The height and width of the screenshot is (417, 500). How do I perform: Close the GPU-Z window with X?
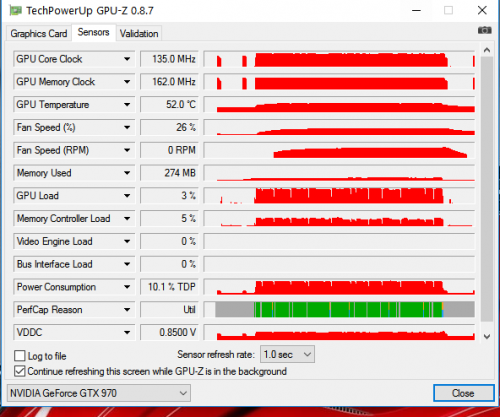point(482,11)
